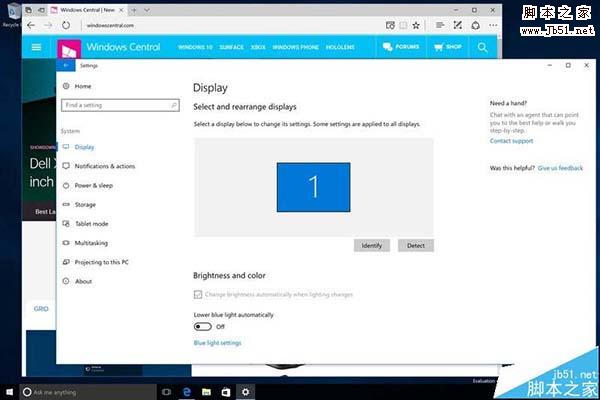Open the Home settings page
The width and height of the screenshot is (600, 400).
click(x=82, y=87)
